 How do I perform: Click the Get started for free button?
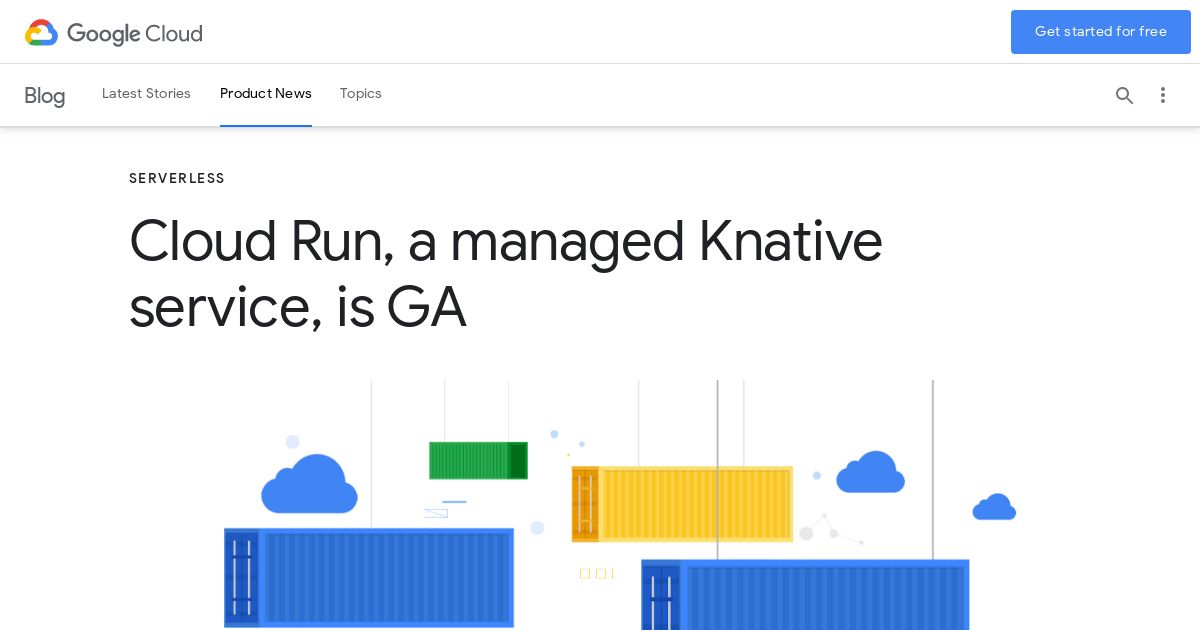[1100, 32]
